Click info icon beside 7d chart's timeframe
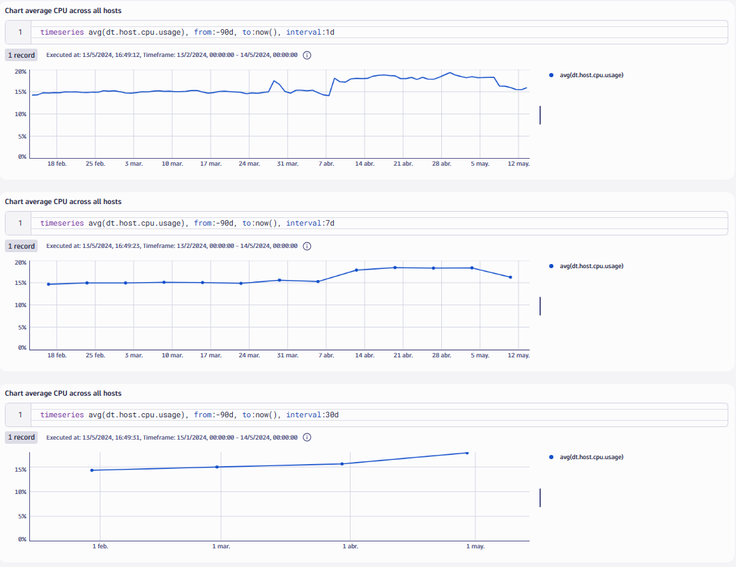 click(x=307, y=245)
